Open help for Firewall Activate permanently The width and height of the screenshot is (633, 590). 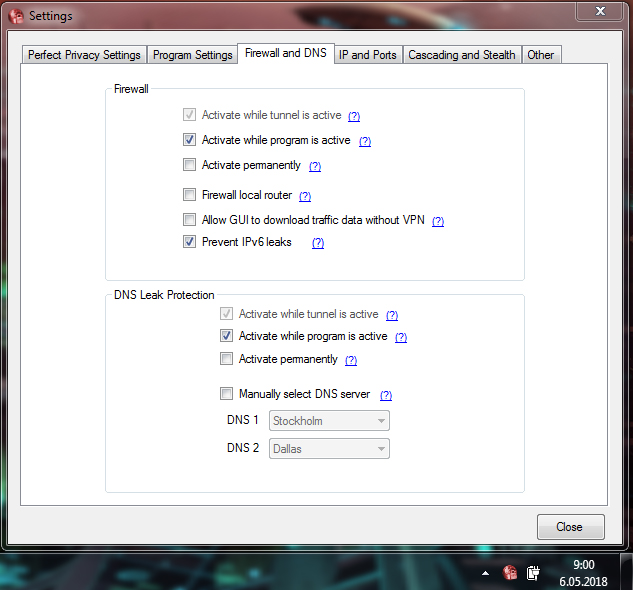[x=315, y=166]
